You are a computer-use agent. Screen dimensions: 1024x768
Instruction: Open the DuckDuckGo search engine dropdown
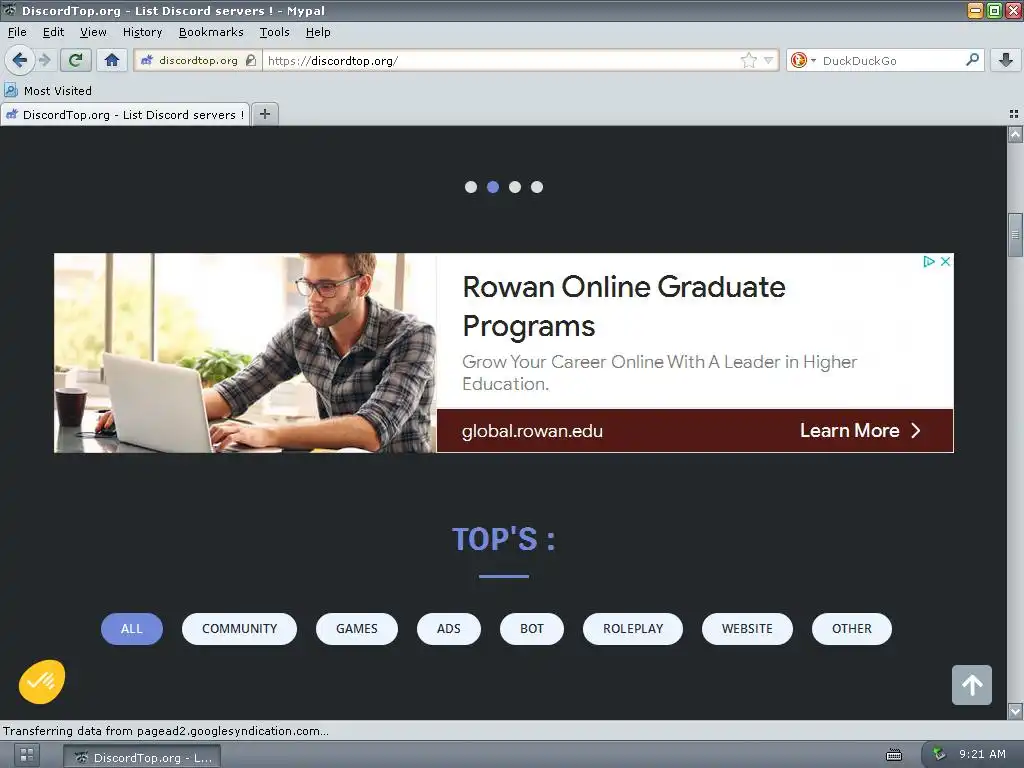pyautogui.click(x=803, y=61)
